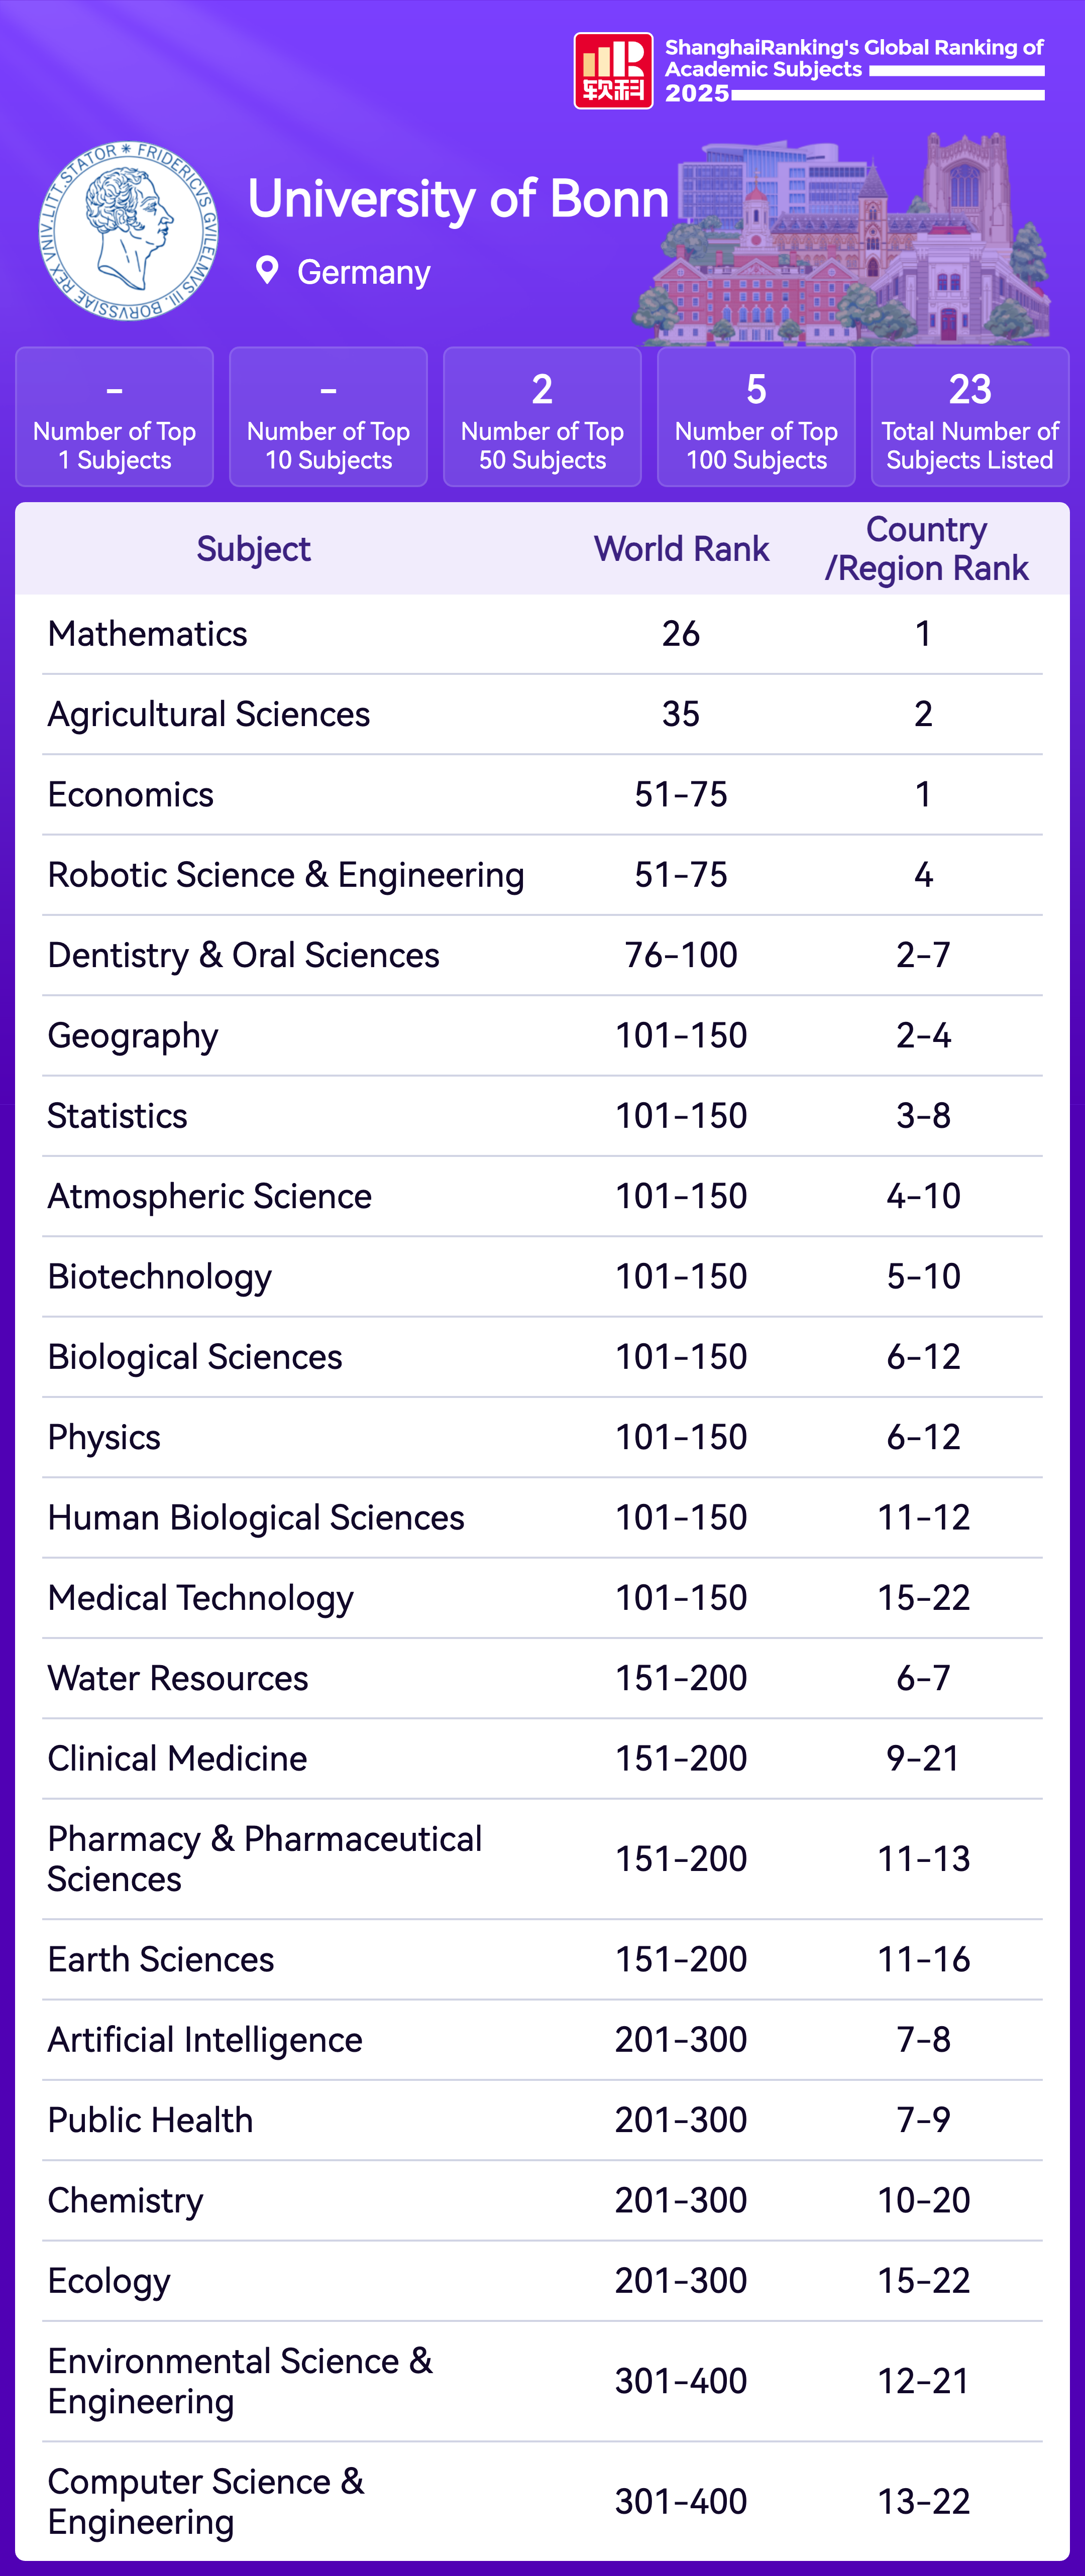Open the Artificial Intelligence subject row
Image resolution: width=1085 pixels, height=2576 pixels.
pyautogui.click(x=205, y=2039)
